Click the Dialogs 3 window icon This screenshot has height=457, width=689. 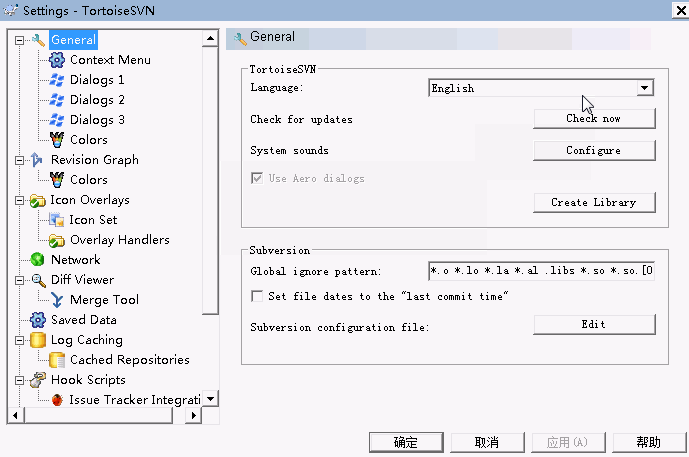[57, 120]
